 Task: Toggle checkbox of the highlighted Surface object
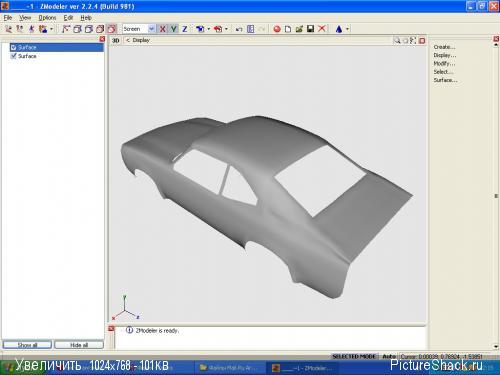coord(14,47)
